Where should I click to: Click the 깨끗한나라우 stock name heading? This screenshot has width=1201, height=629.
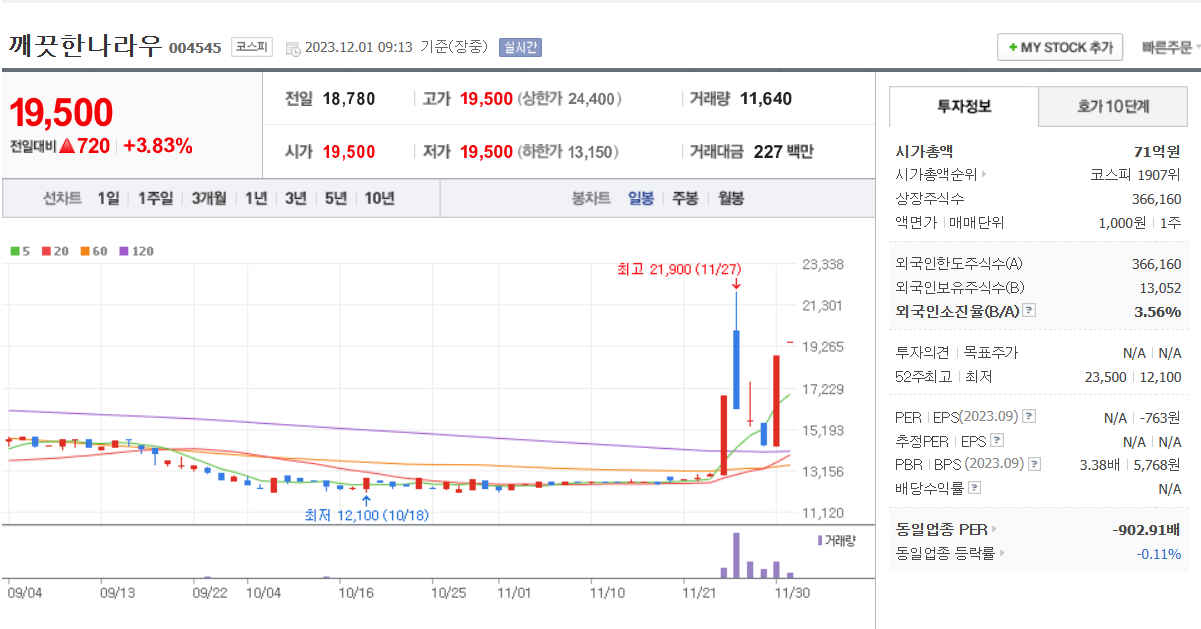coord(85,46)
